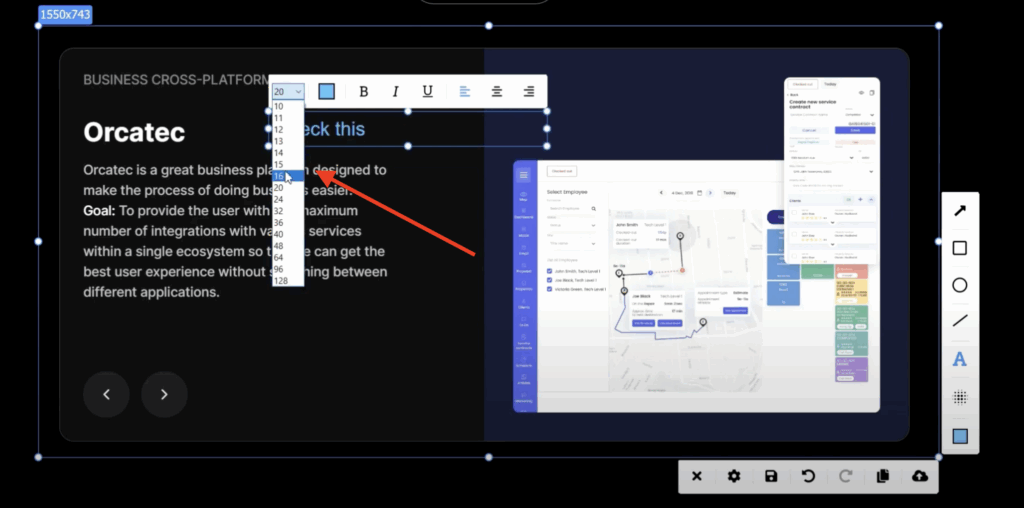Align text to the left
Image resolution: width=1024 pixels, height=508 pixels.
pyautogui.click(x=464, y=91)
